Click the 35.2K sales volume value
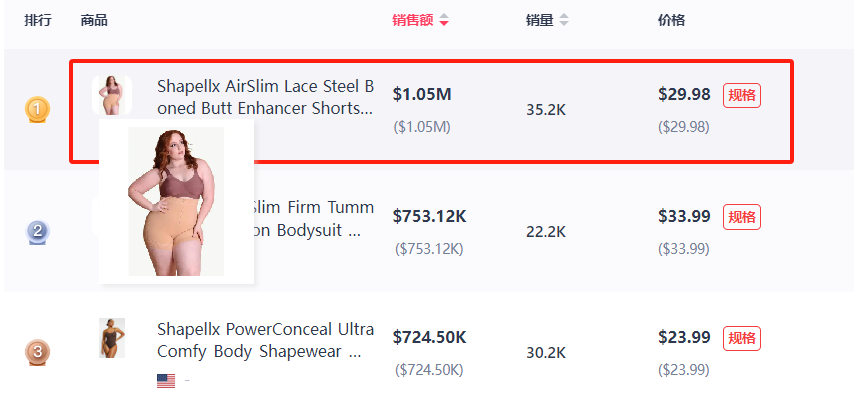This screenshot has height=402, width=854. (545, 109)
